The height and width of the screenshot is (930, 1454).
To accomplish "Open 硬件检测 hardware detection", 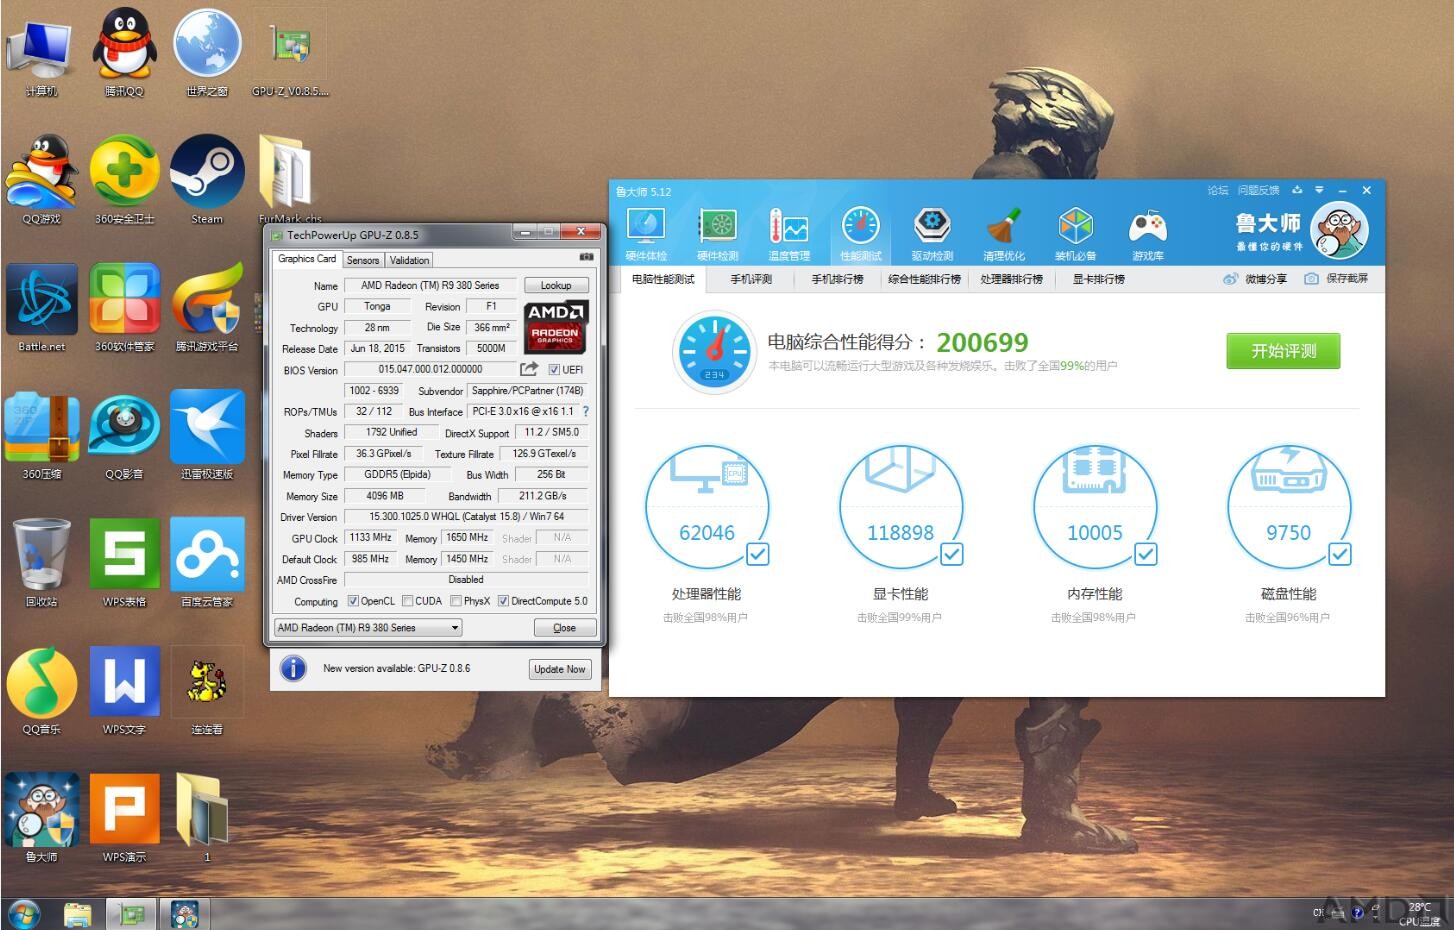I will click(717, 234).
